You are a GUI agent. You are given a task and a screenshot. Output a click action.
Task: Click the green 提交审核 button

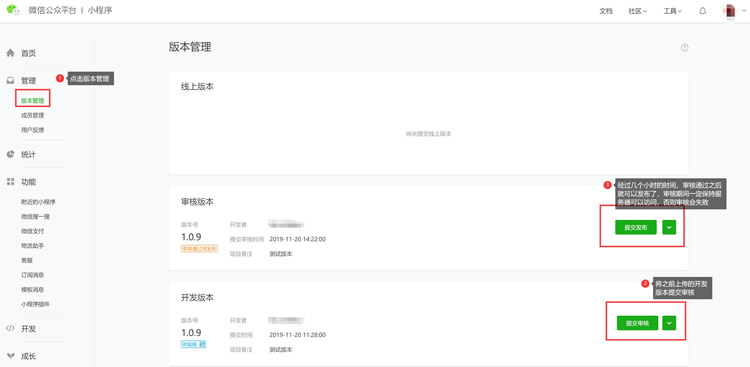tap(637, 323)
